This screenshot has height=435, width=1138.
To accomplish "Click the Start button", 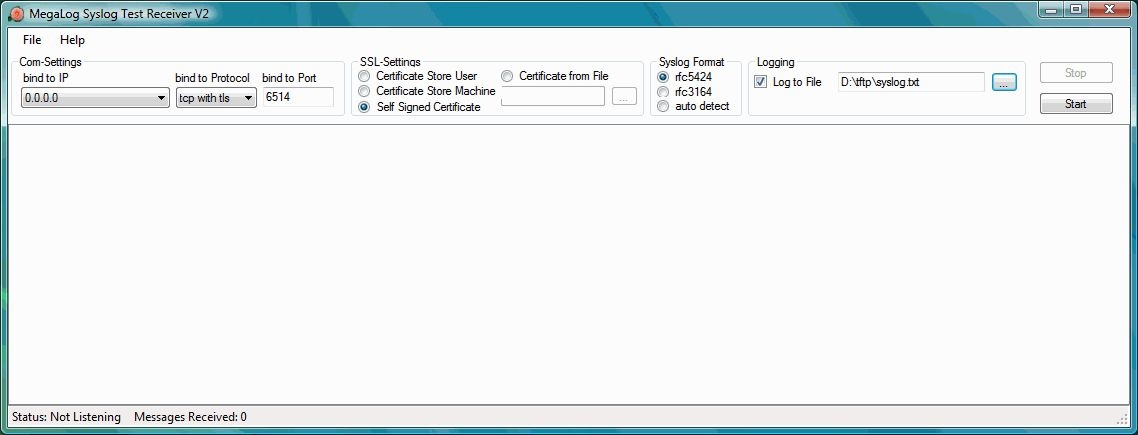I will click(x=1076, y=104).
